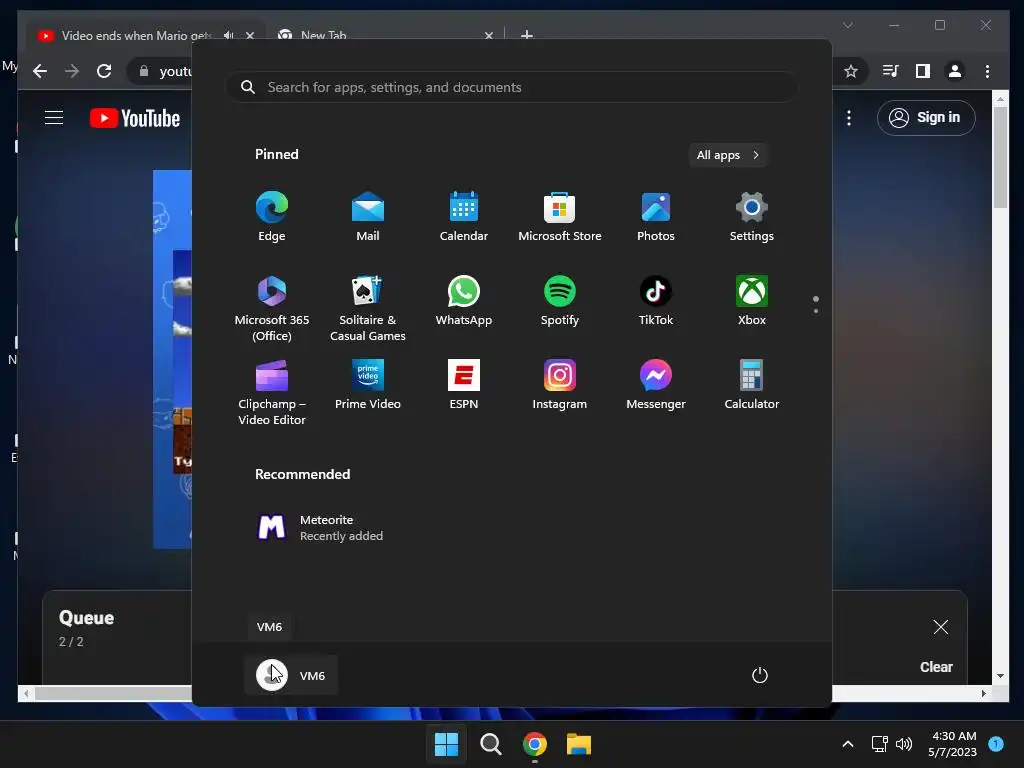Close the YouTube Queue panel
This screenshot has height=768, width=1024.
[x=940, y=627]
